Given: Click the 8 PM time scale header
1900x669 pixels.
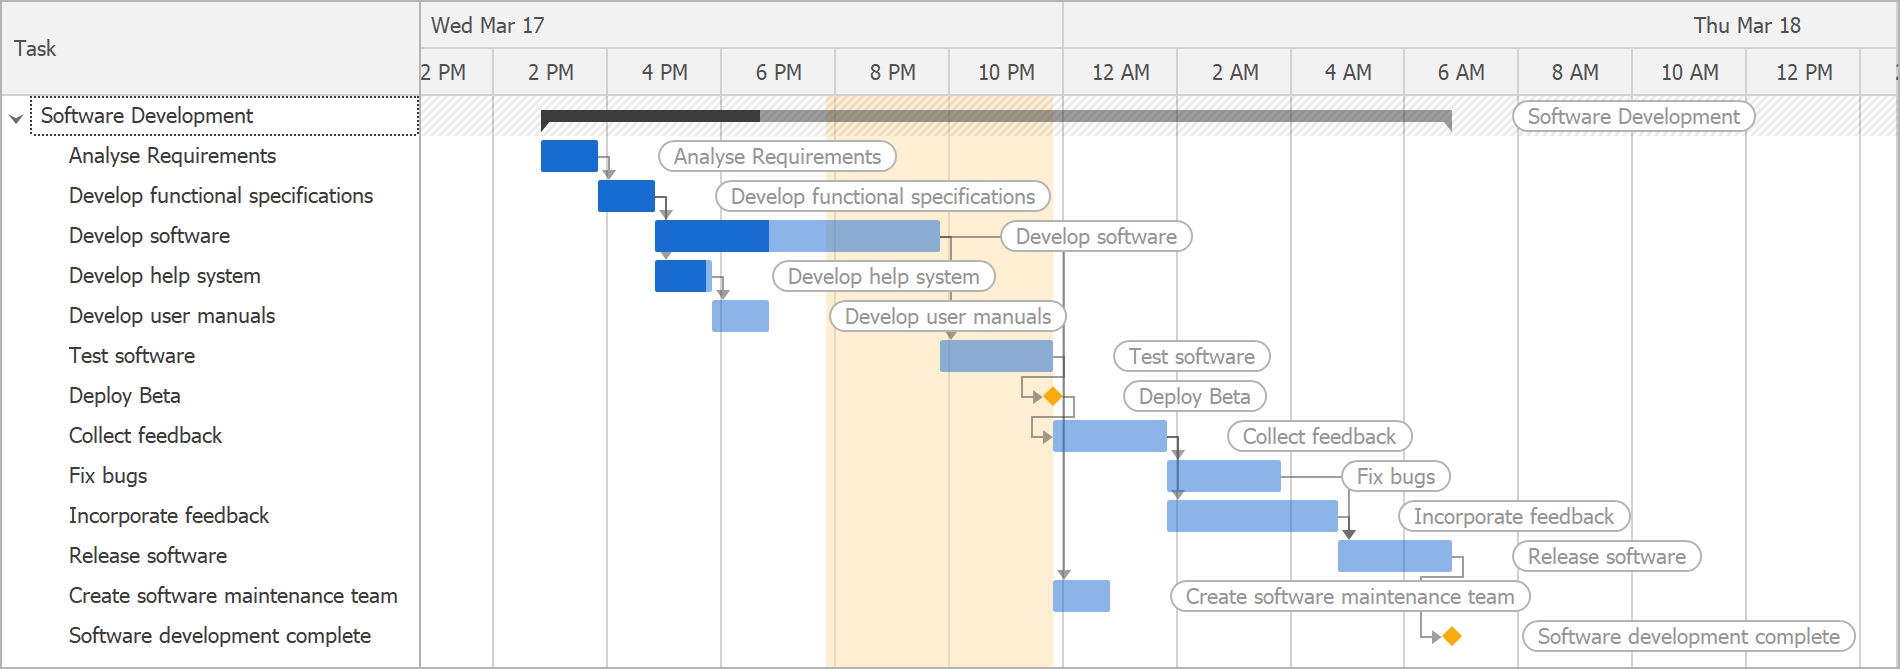Looking at the screenshot, I should pos(892,72).
